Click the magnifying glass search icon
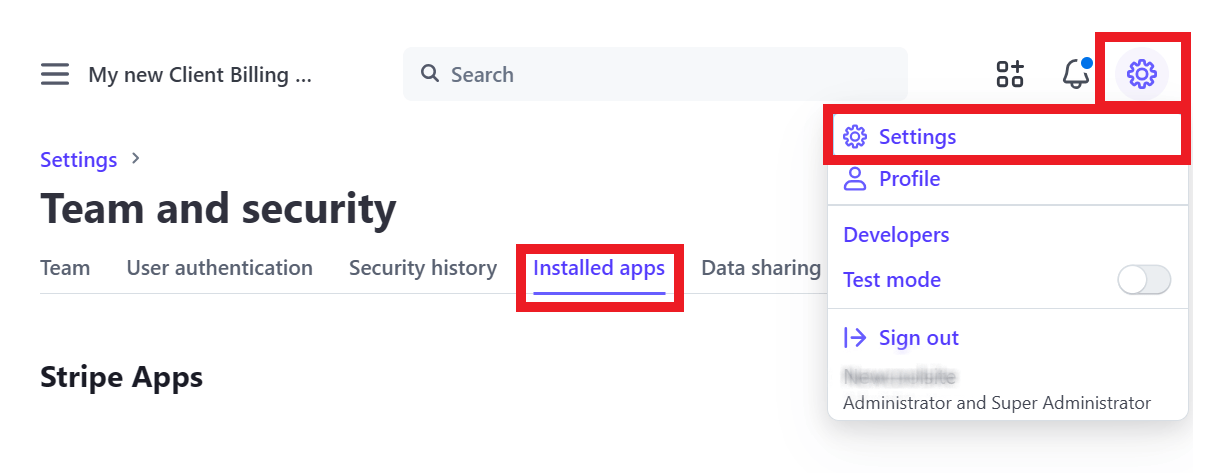 click(x=430, y=74)
